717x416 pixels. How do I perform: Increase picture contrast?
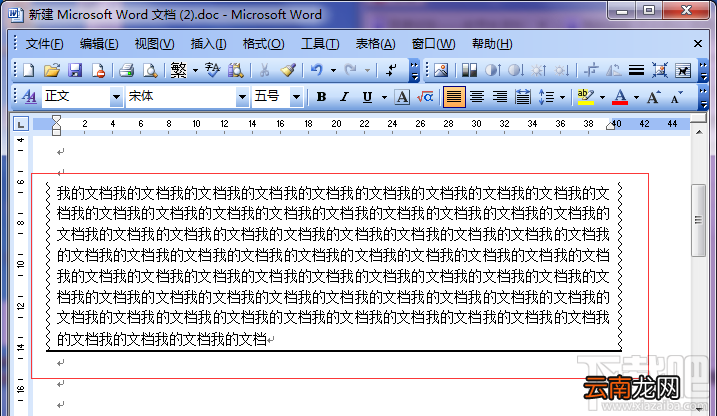492,70
